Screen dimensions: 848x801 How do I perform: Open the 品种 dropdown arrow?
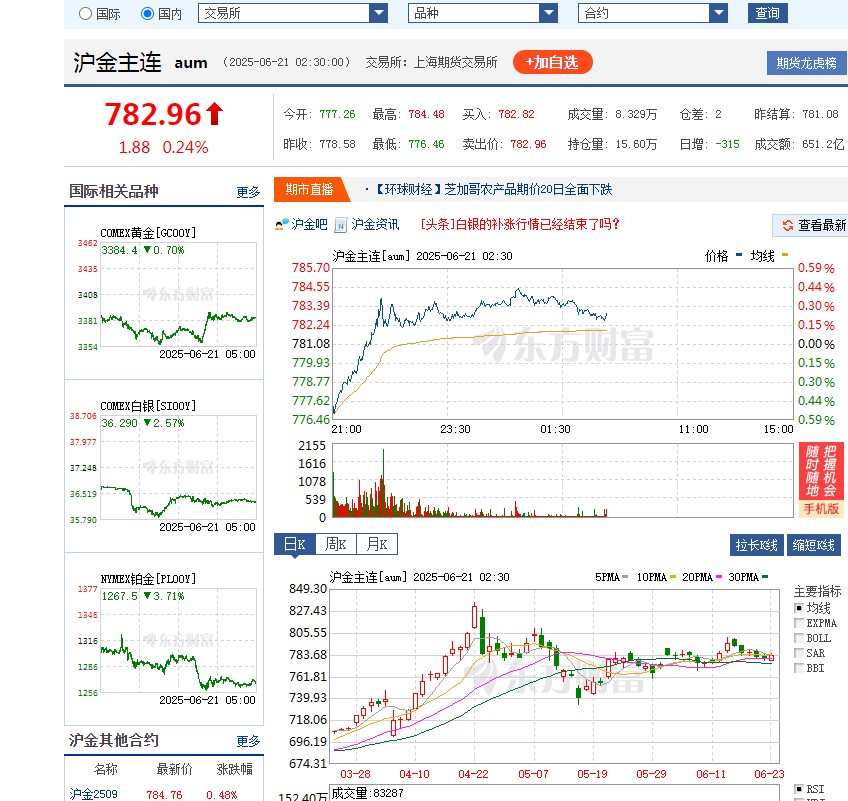548,13
